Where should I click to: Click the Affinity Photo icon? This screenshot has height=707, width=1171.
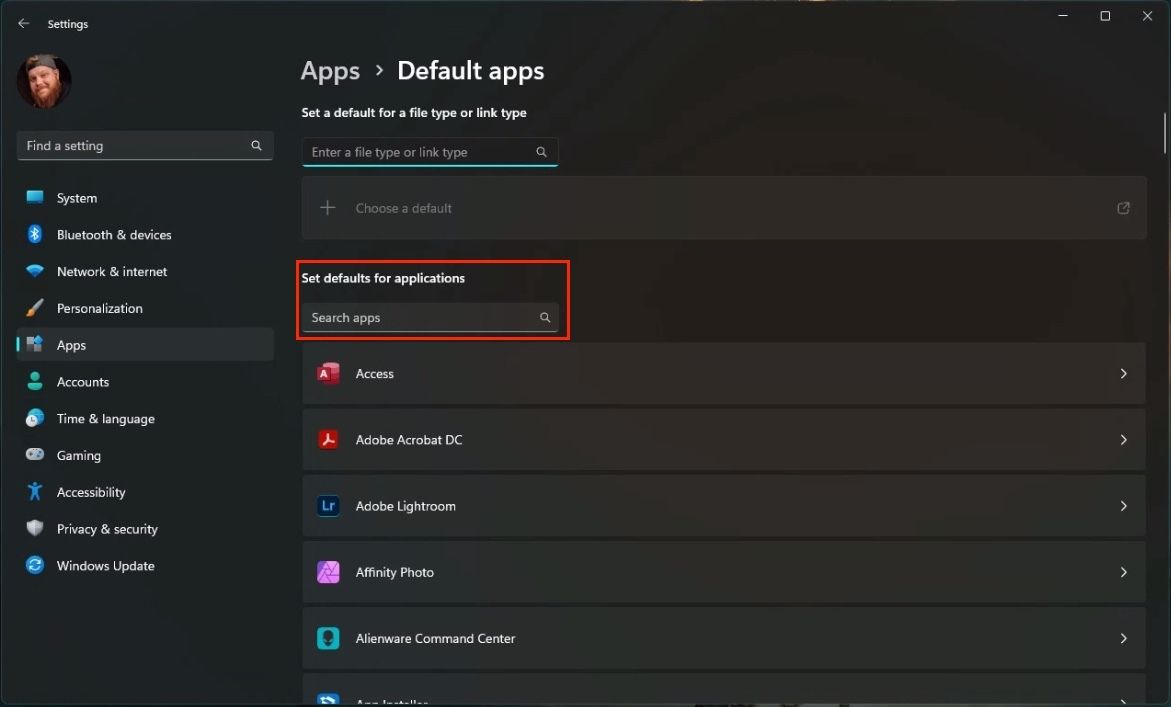[328, 572]
